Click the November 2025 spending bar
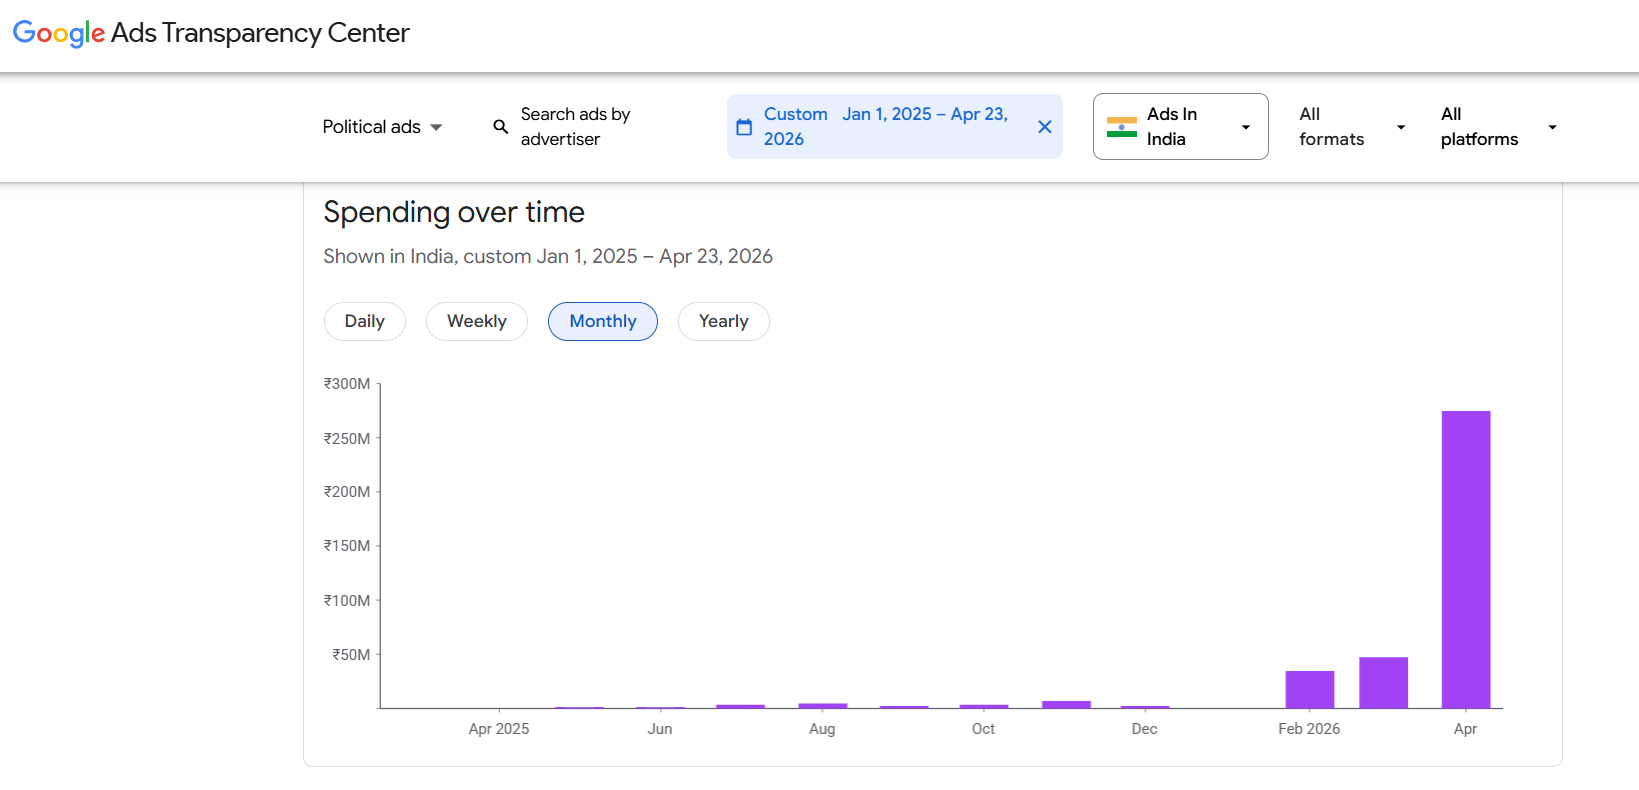Viewport: 1639px width, 790px height. tap(1066, 705)
